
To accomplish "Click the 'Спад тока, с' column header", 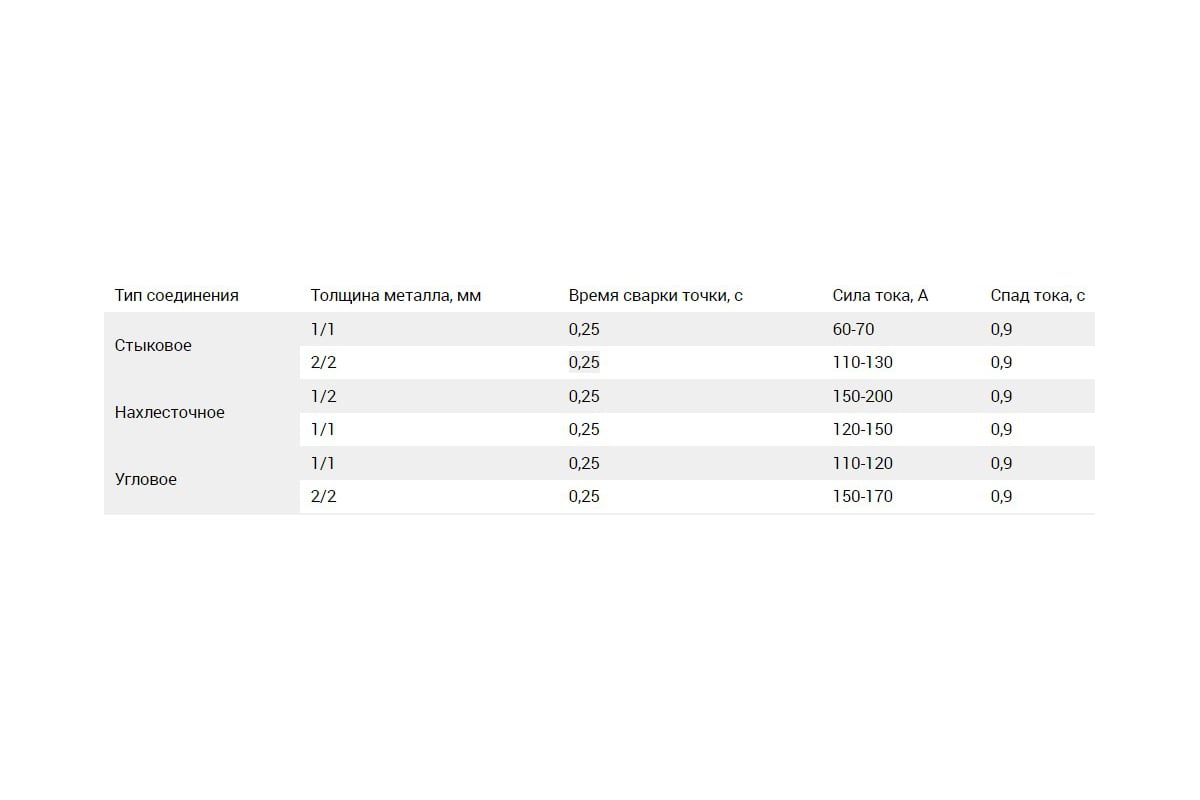I will (1038, 295).
